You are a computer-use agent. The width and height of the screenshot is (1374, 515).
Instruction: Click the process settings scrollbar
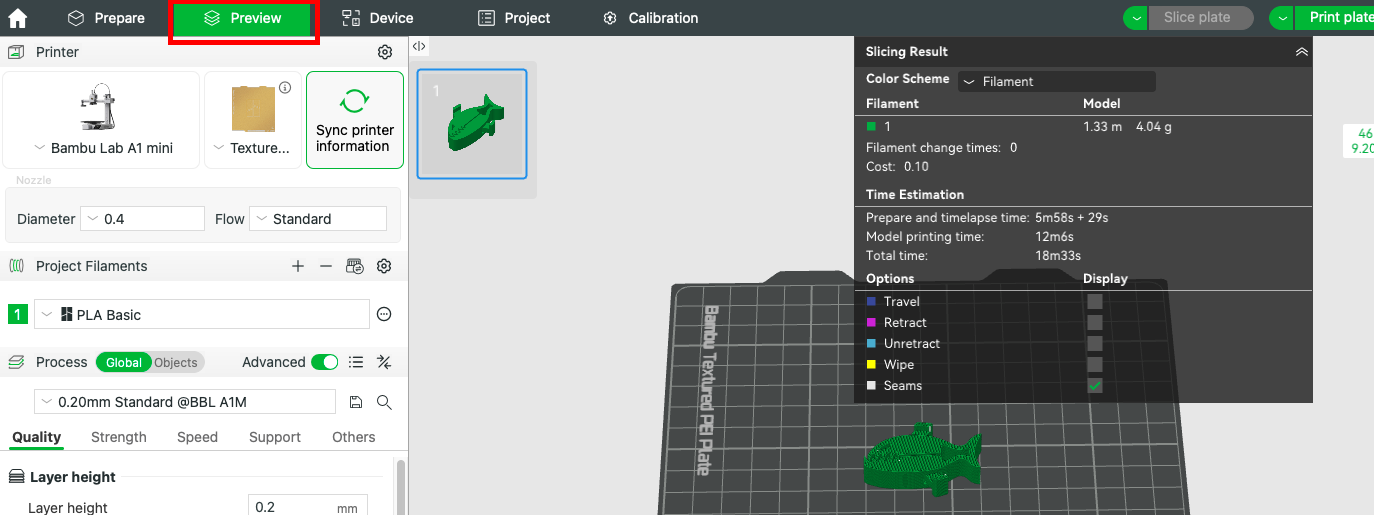[x=402, y=488]
